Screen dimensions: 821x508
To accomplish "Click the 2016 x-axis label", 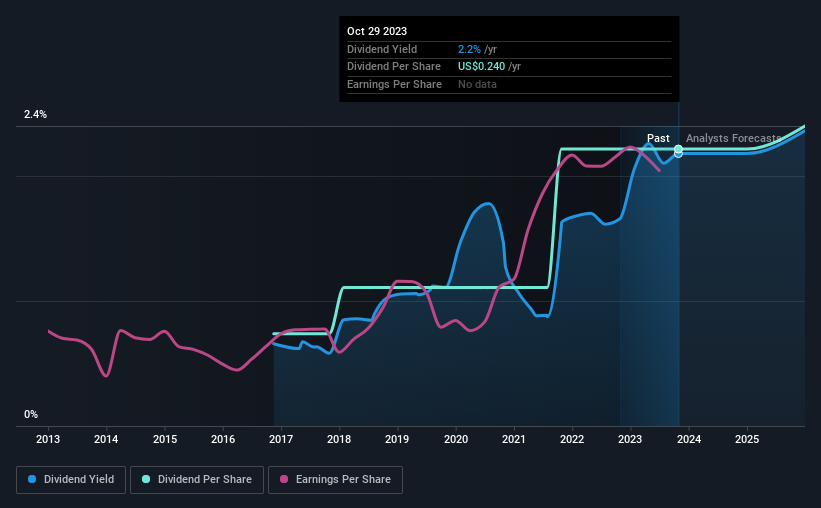I will point(223,439).
